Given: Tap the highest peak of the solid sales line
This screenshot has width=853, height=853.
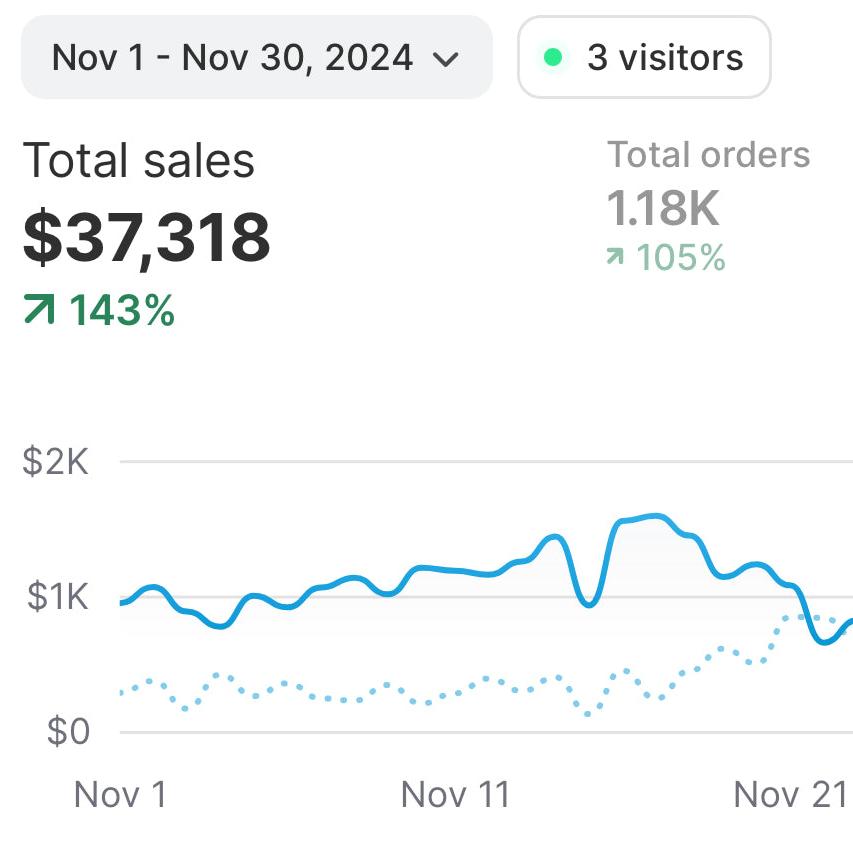Looking at the screenshot, I should point(655,516).
